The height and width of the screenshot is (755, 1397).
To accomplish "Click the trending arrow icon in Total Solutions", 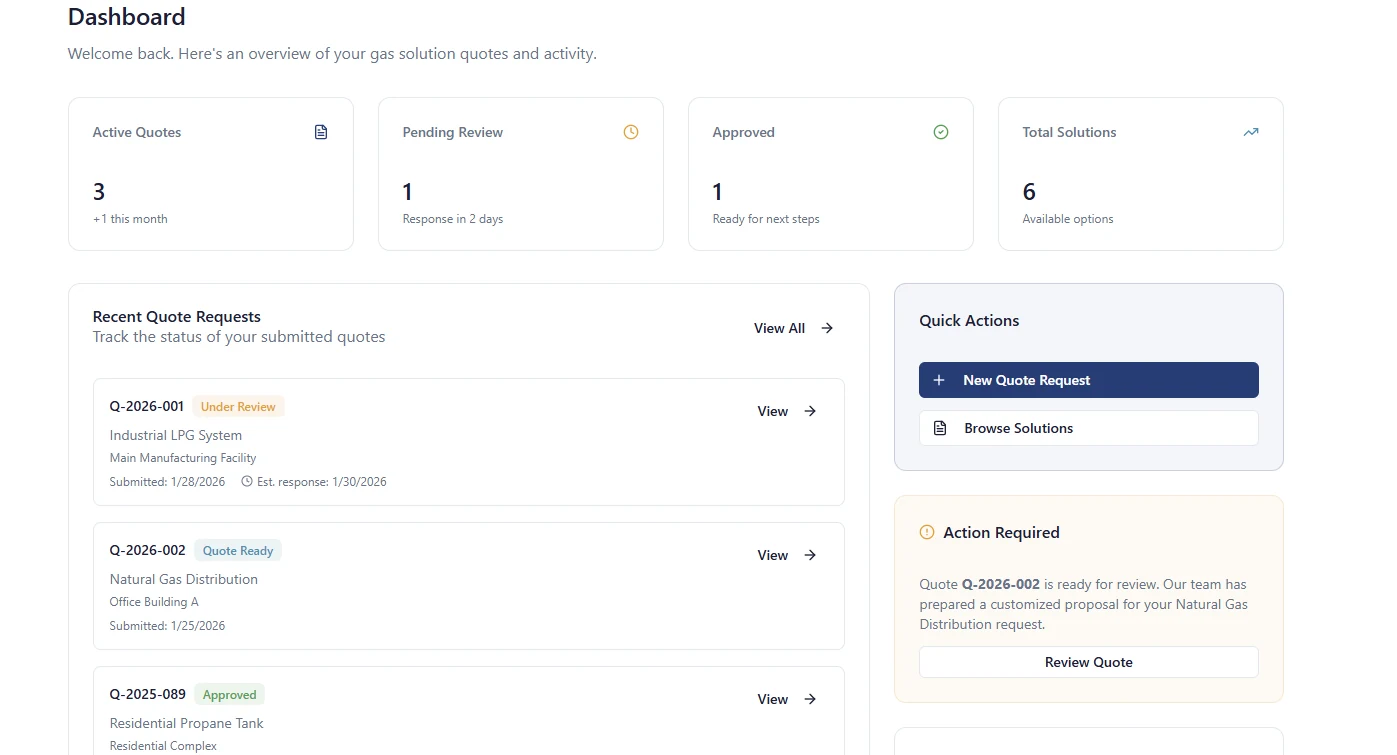I will pos(1251,132).
